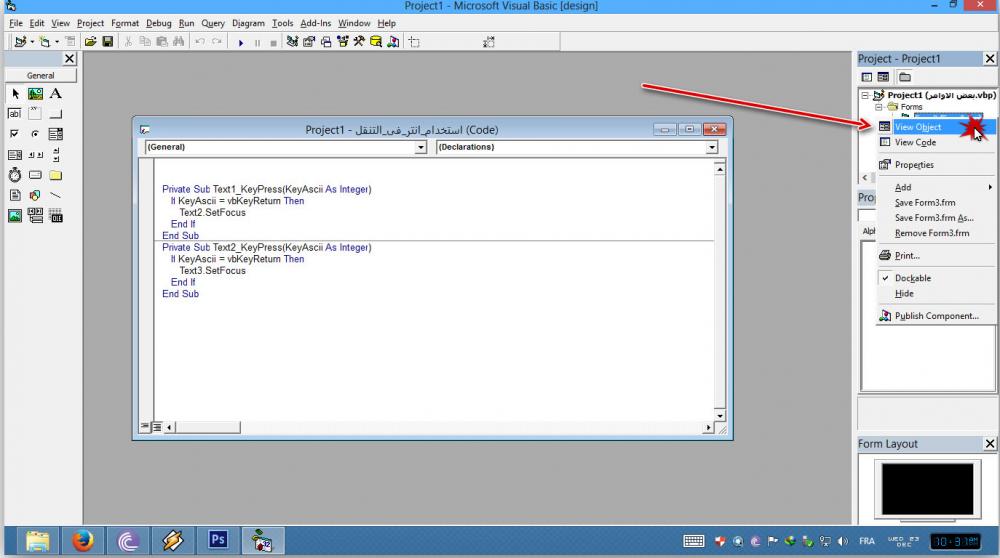This screenshot has height=558, width=1000.
Task: Open the Visual Component Manager toolbar icon
Action: pyautogui.click(x=393, y=41)
